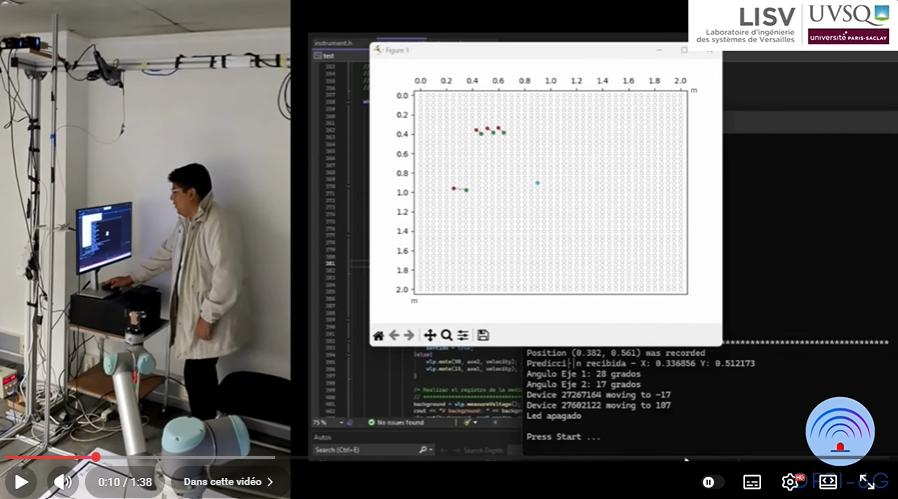898x499 pixels.
Task: Expand the 'Dans cette vidéo' chapters
Action: point(228,482)
